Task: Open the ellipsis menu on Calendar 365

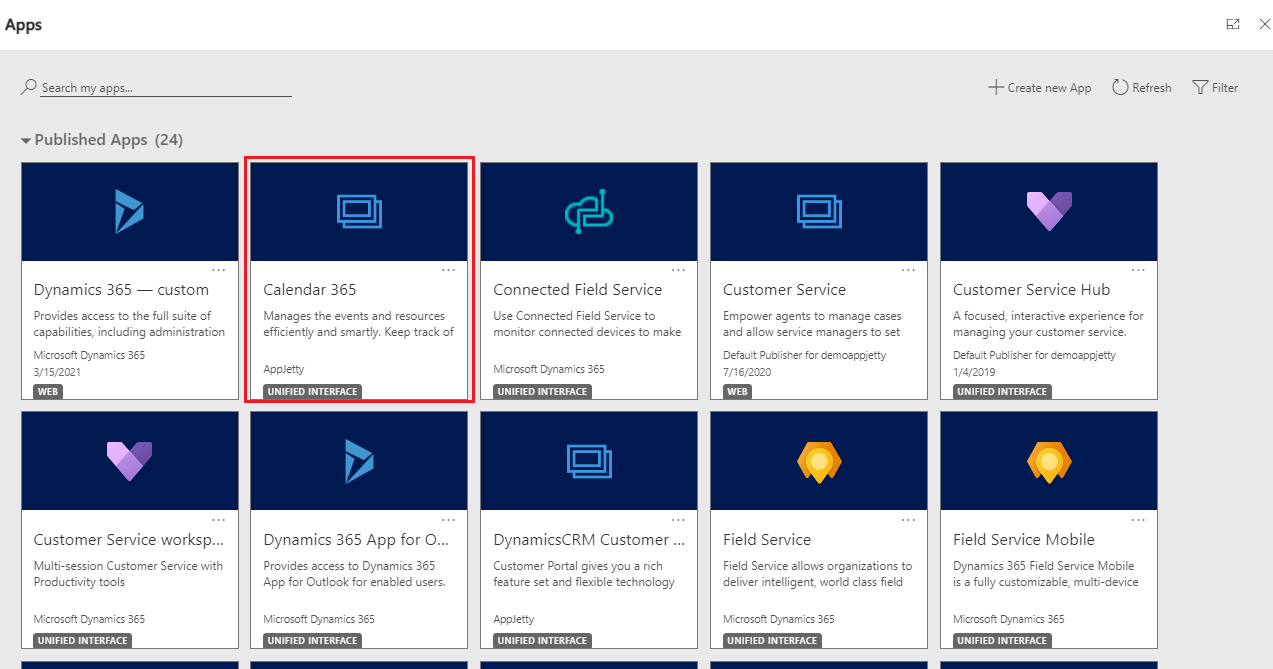Action: tap(448, 270)
